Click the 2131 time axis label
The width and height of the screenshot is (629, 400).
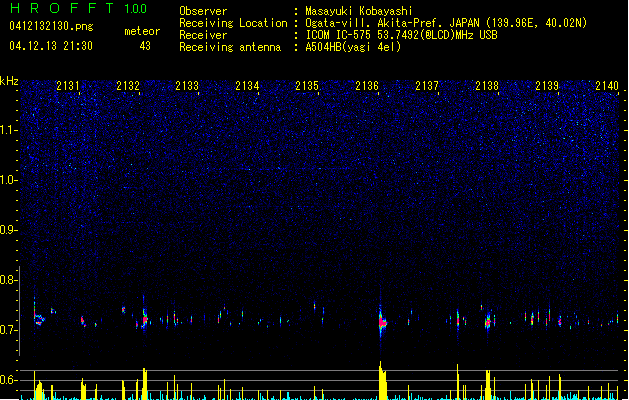click(68, 86)
